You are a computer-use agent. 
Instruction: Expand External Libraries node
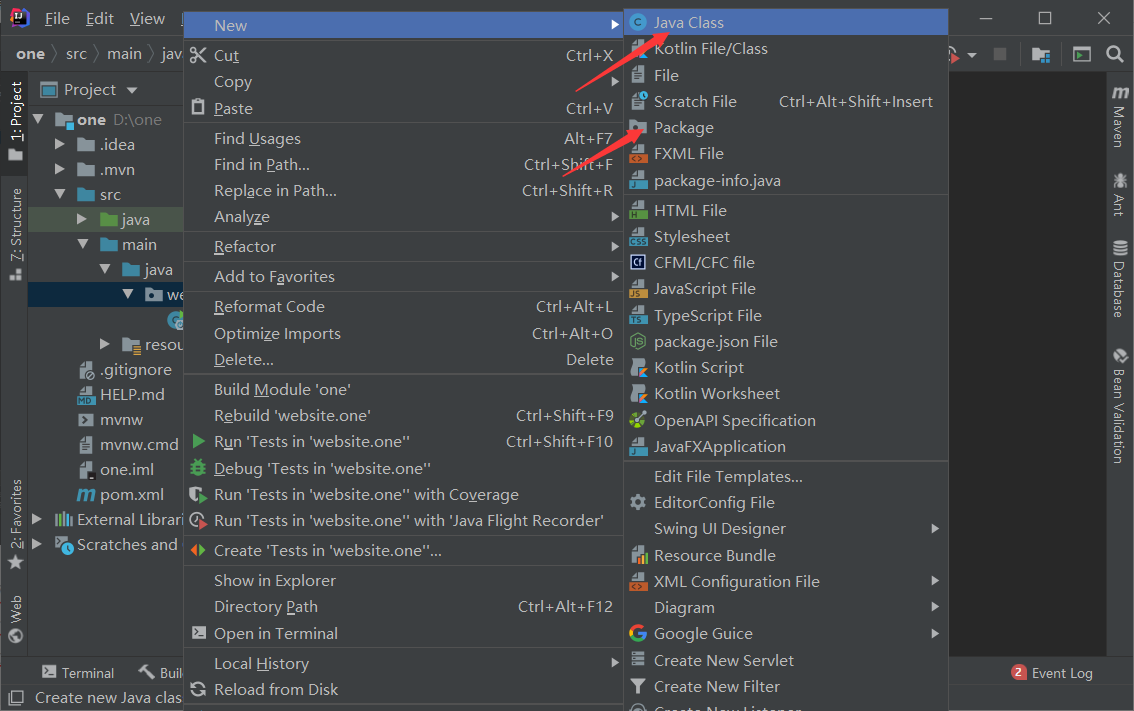(37, 519)
